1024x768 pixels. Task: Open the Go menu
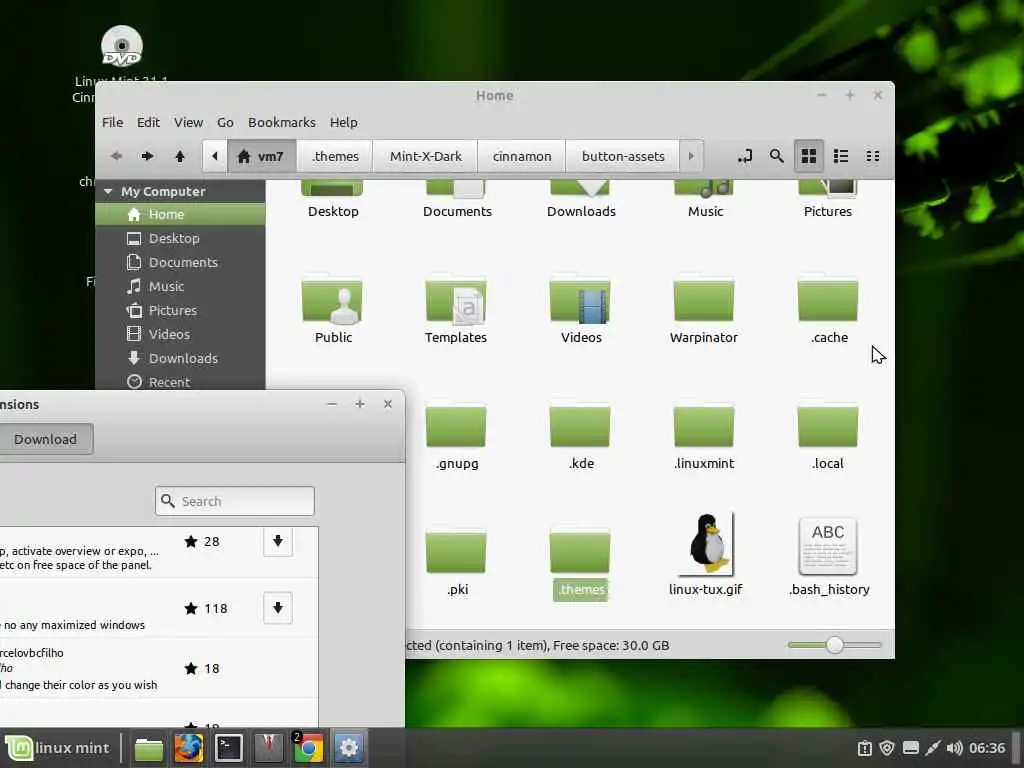coord(225,122)
